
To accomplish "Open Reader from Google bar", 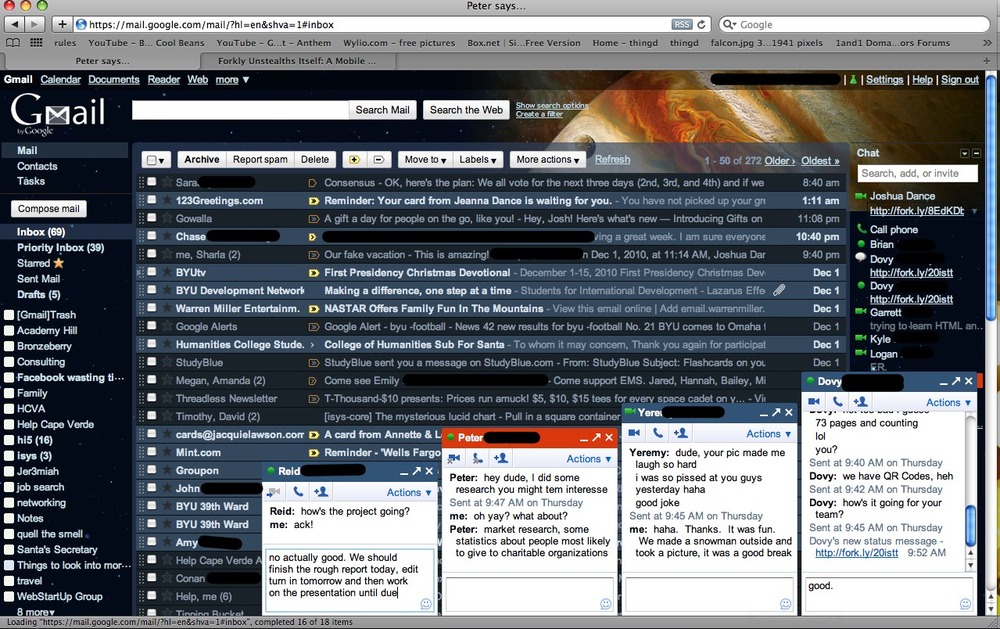I will click(164, 80).
